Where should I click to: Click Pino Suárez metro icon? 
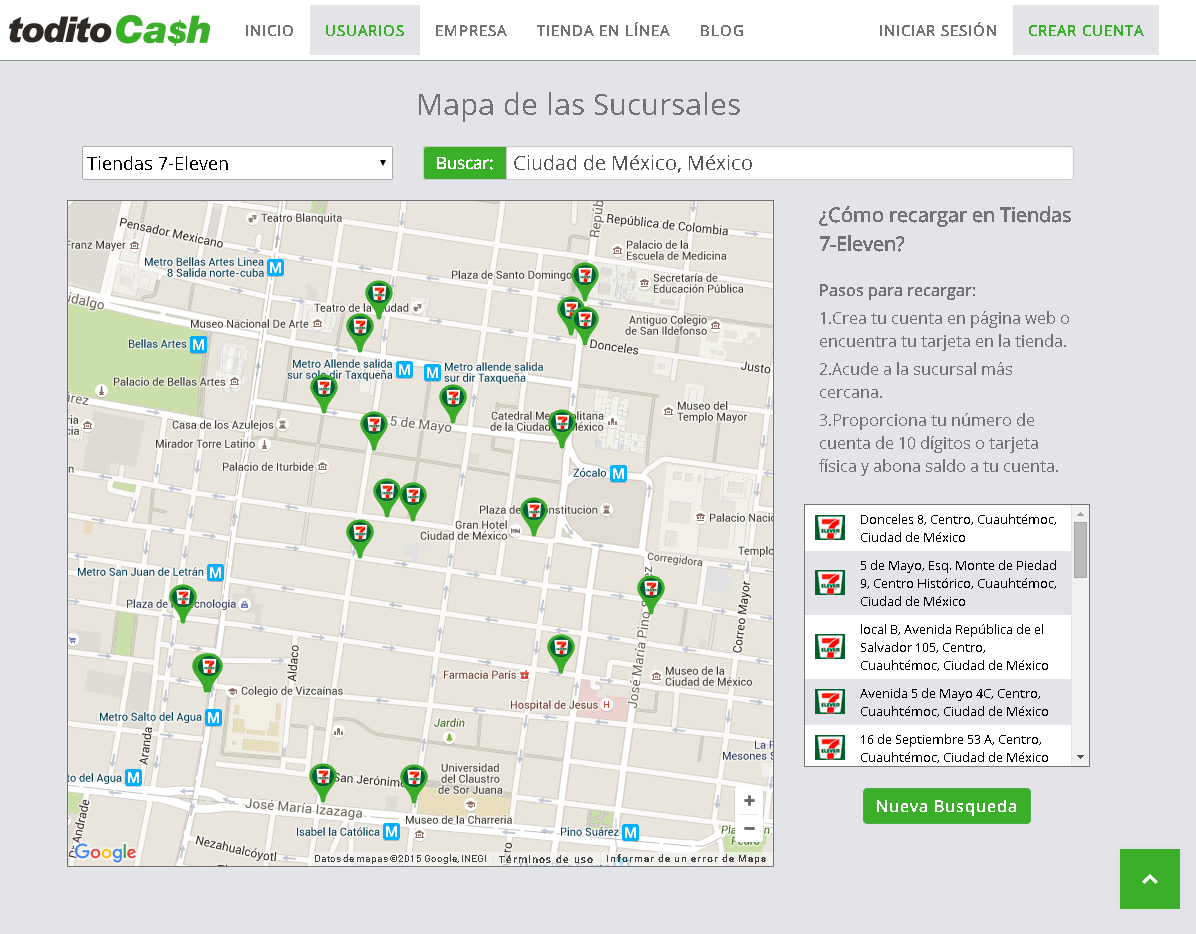(x=631, y=833)
